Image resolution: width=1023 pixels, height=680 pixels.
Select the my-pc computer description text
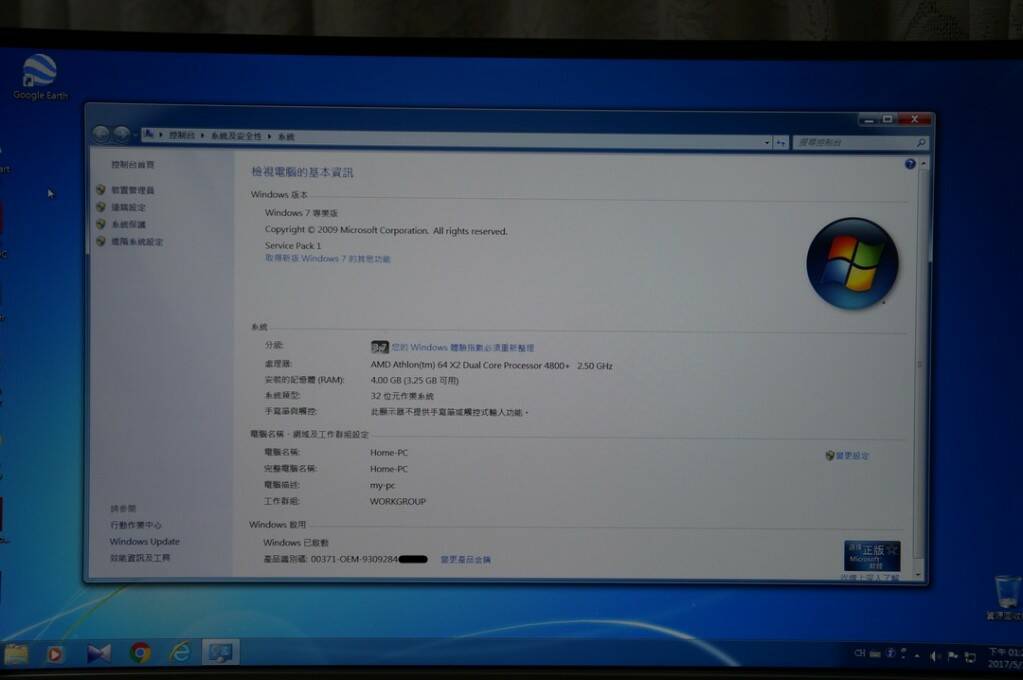[x=382, y=486]
